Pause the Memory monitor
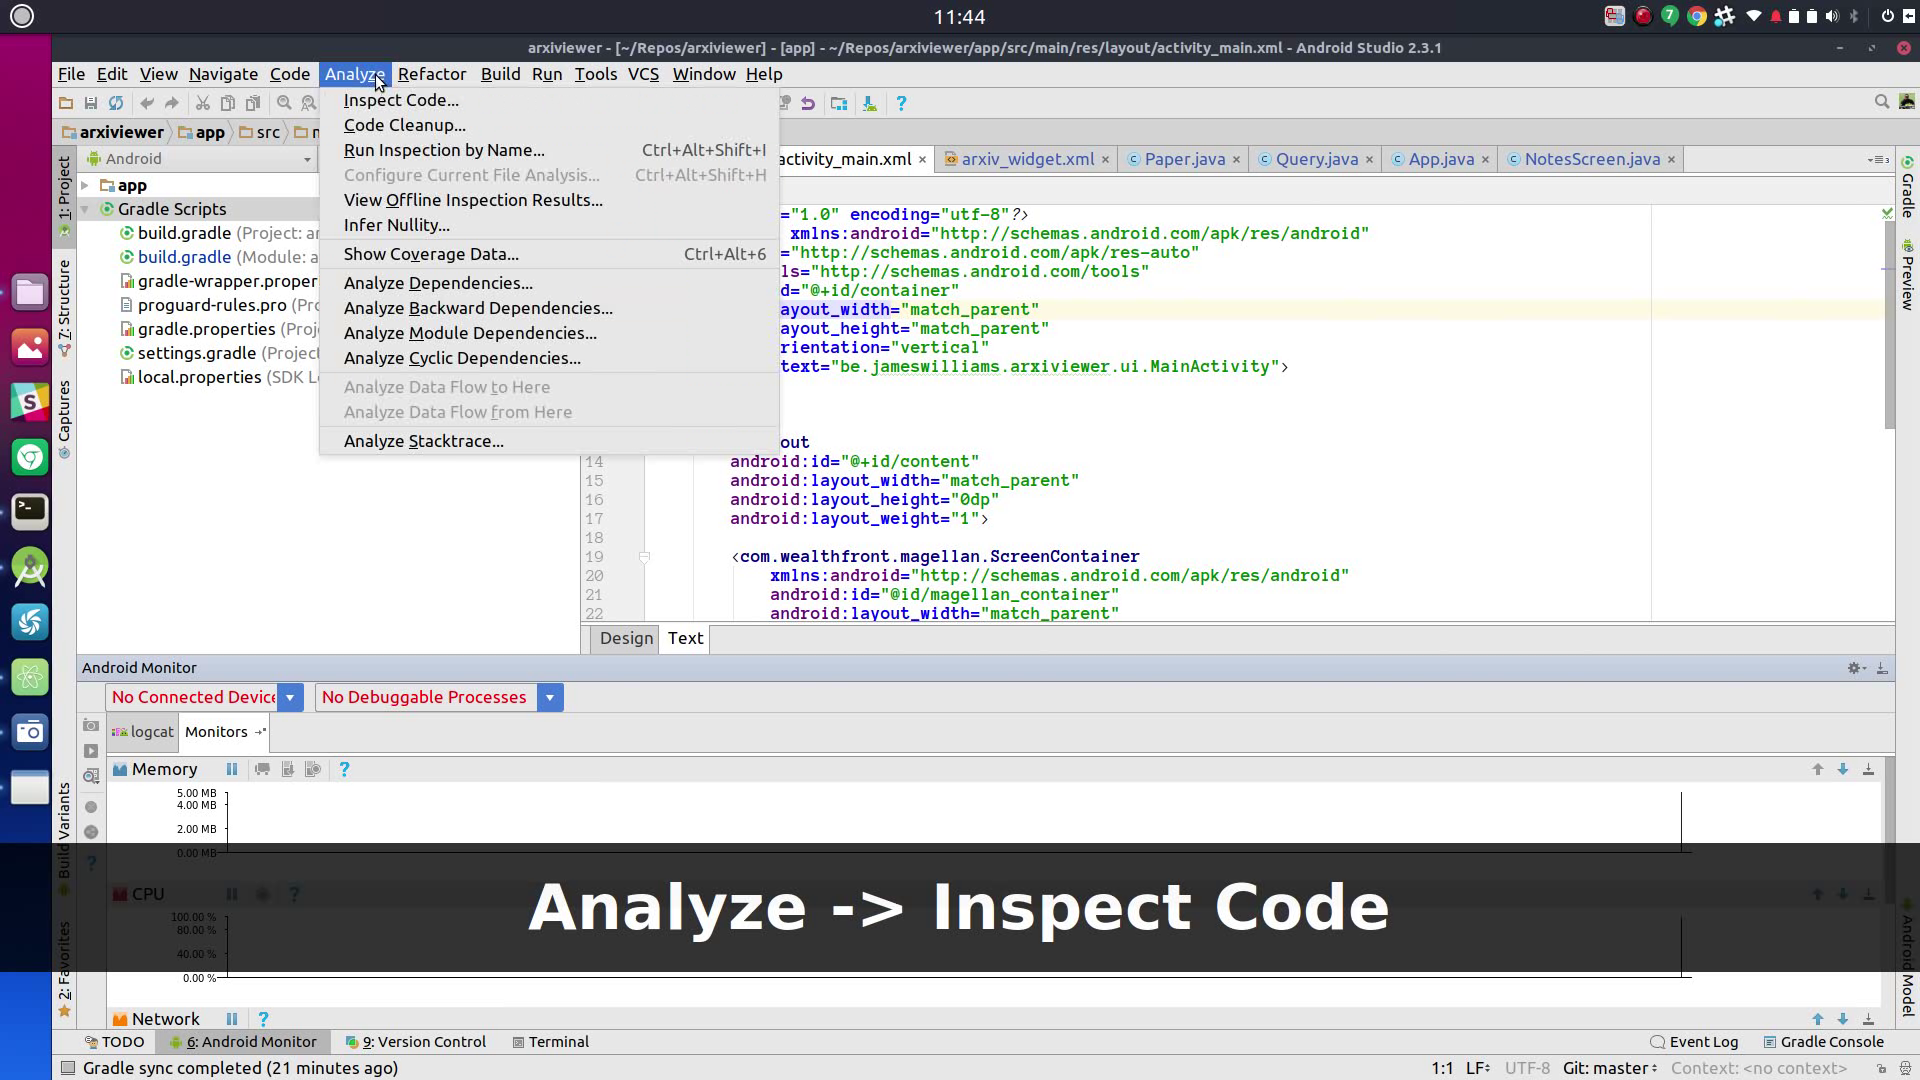Screen dimensions: 1920x1080 pos(232,769)
